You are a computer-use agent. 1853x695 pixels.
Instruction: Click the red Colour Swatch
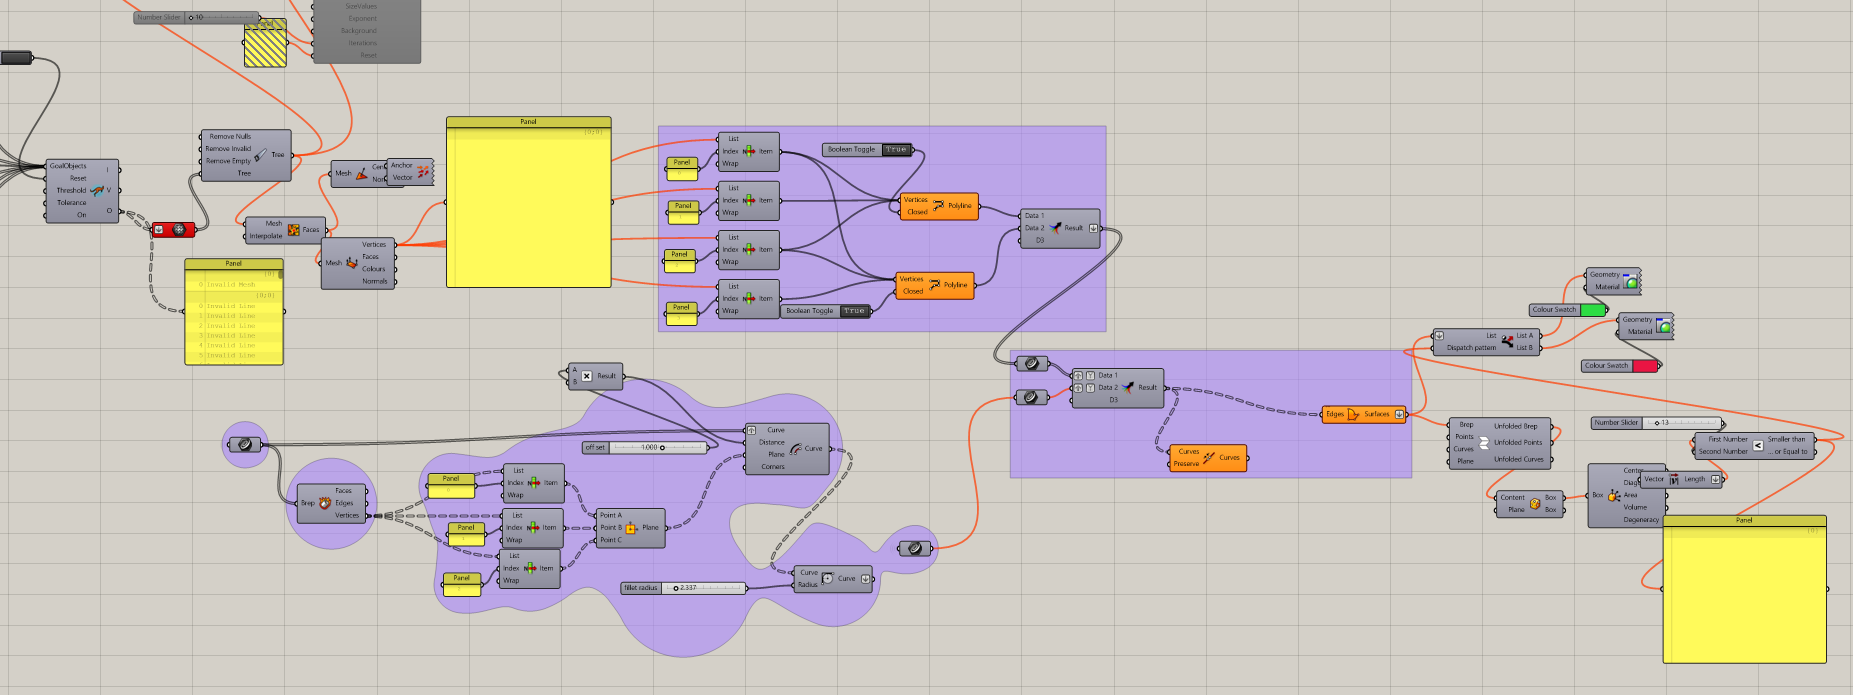click(x=1644, y=366)
